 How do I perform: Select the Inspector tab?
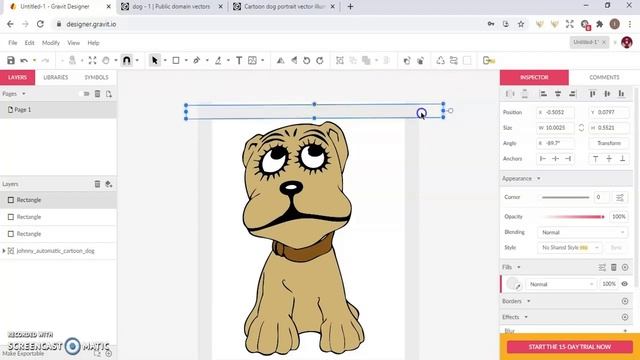(x=534, y=77)
